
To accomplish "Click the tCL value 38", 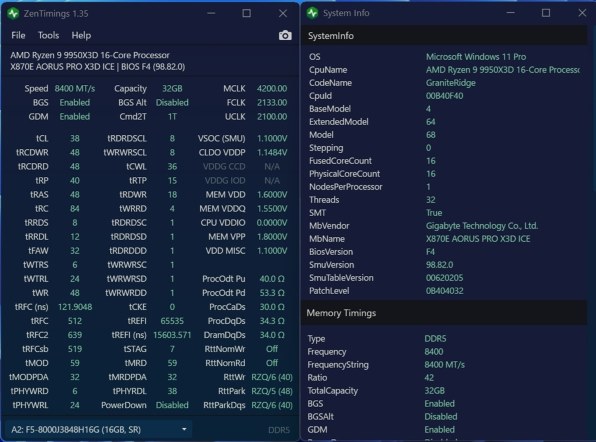I will [x=75, y=138].
